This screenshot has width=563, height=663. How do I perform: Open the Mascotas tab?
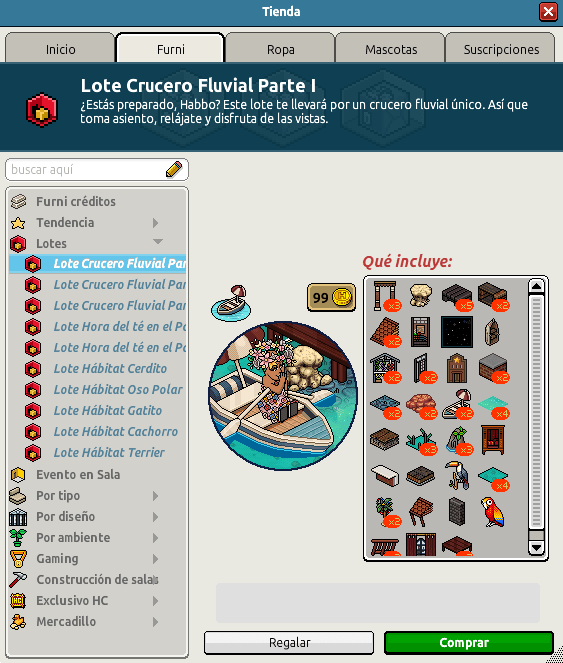391,49
